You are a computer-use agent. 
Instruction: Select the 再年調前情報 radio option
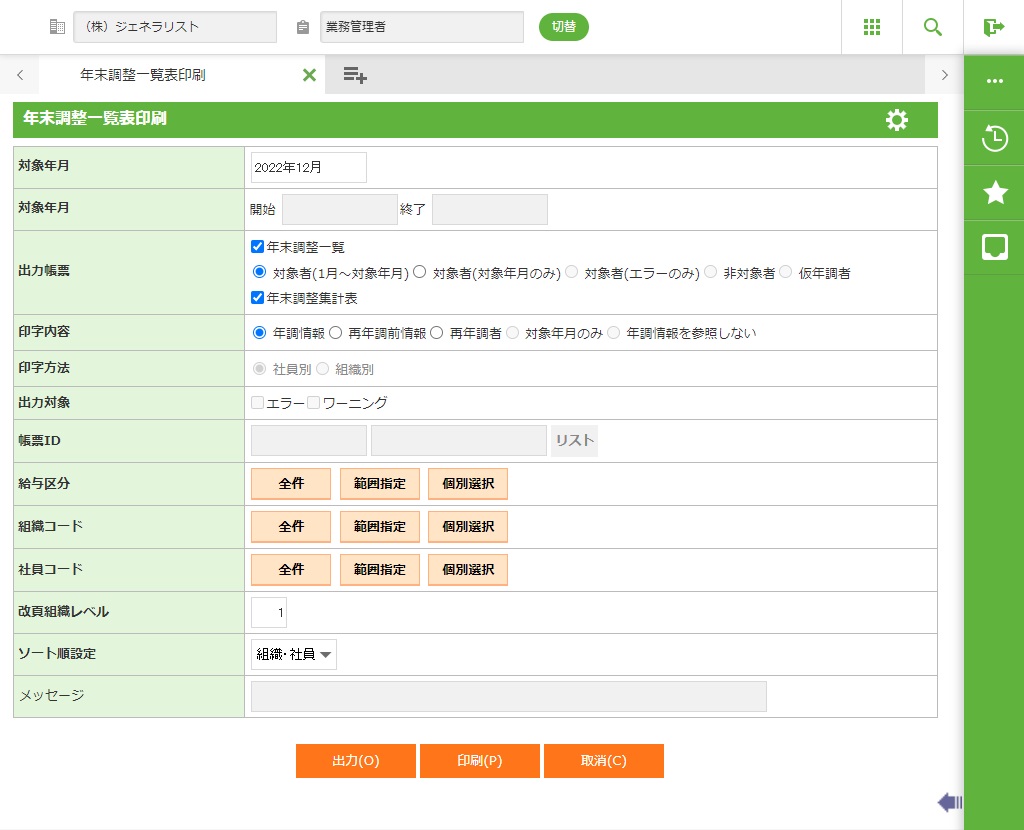[336, 333]
